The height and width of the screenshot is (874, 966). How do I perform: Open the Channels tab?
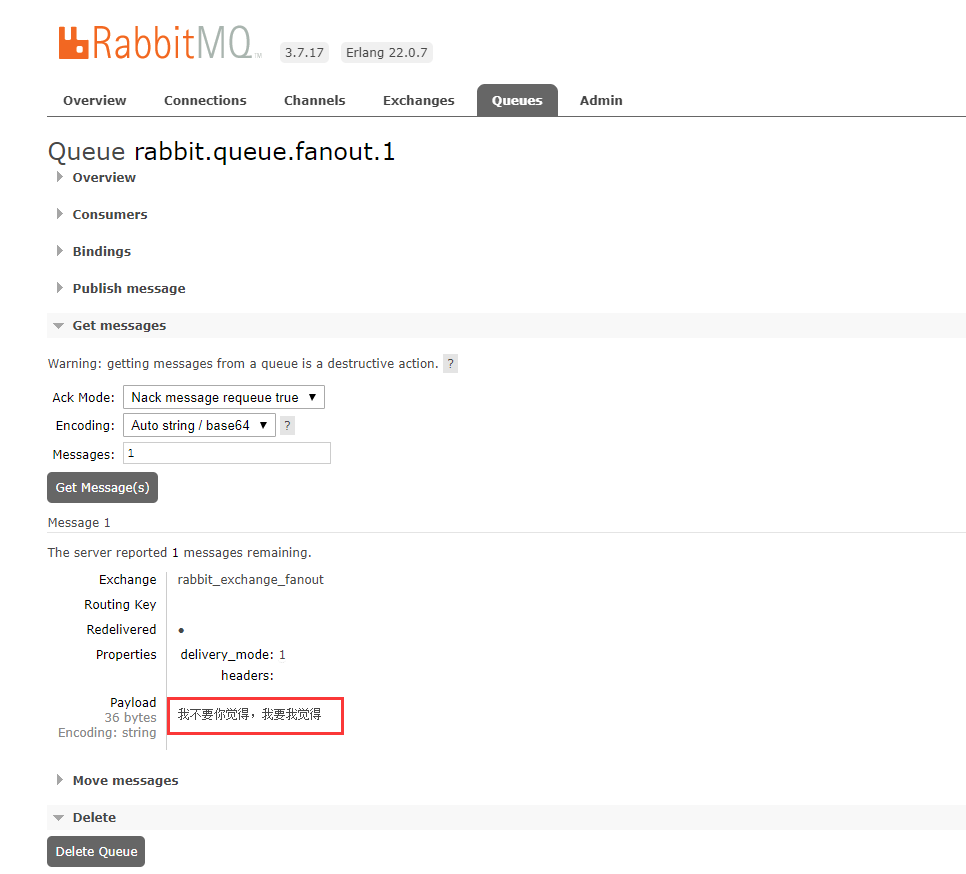click(314, 100)
